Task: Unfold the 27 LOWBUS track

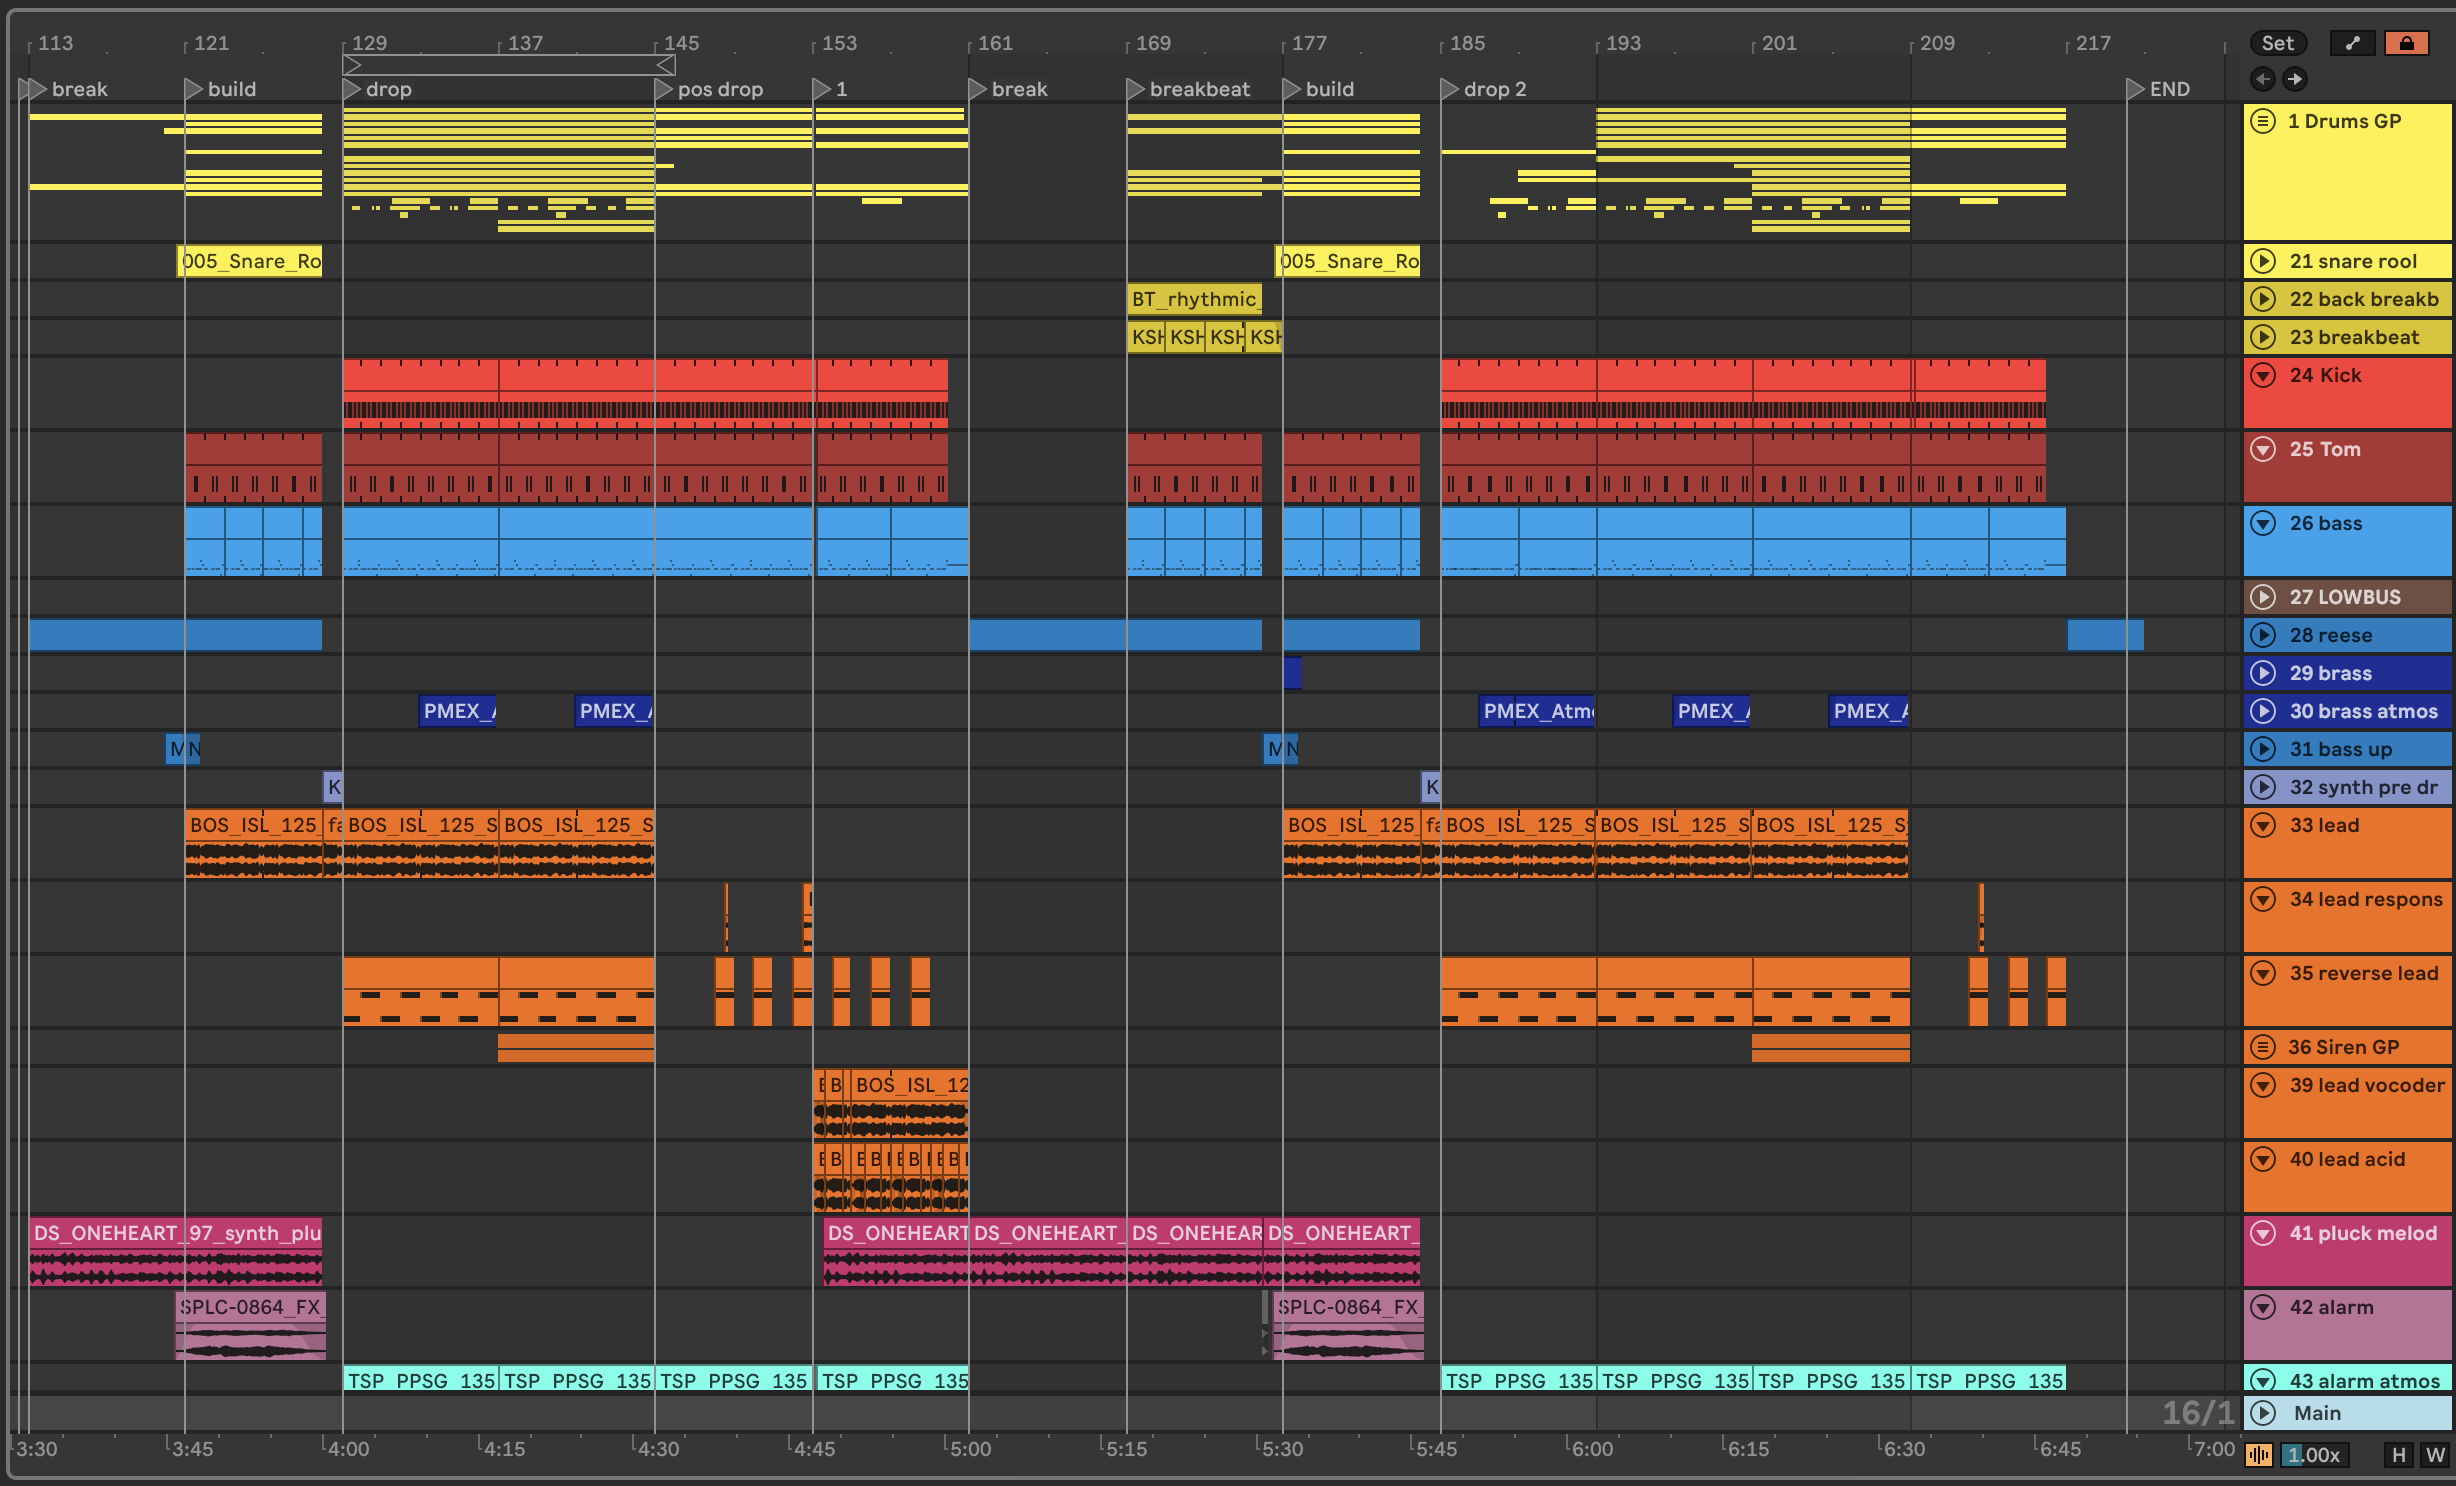Action: pyautogui.click(x=2263, y=597)
